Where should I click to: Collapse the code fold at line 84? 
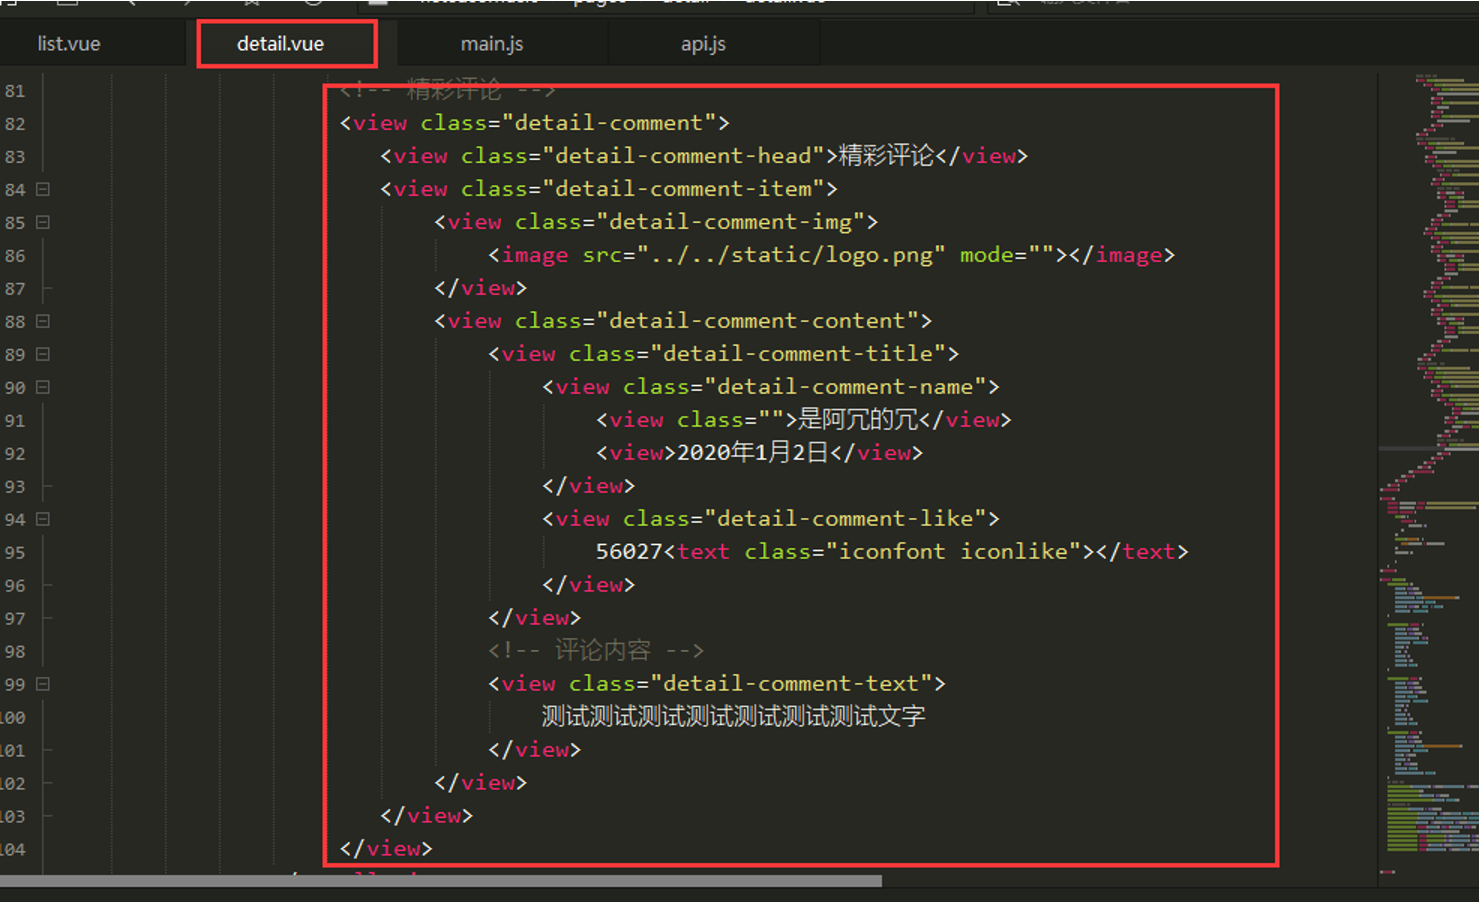coord(43,189)
